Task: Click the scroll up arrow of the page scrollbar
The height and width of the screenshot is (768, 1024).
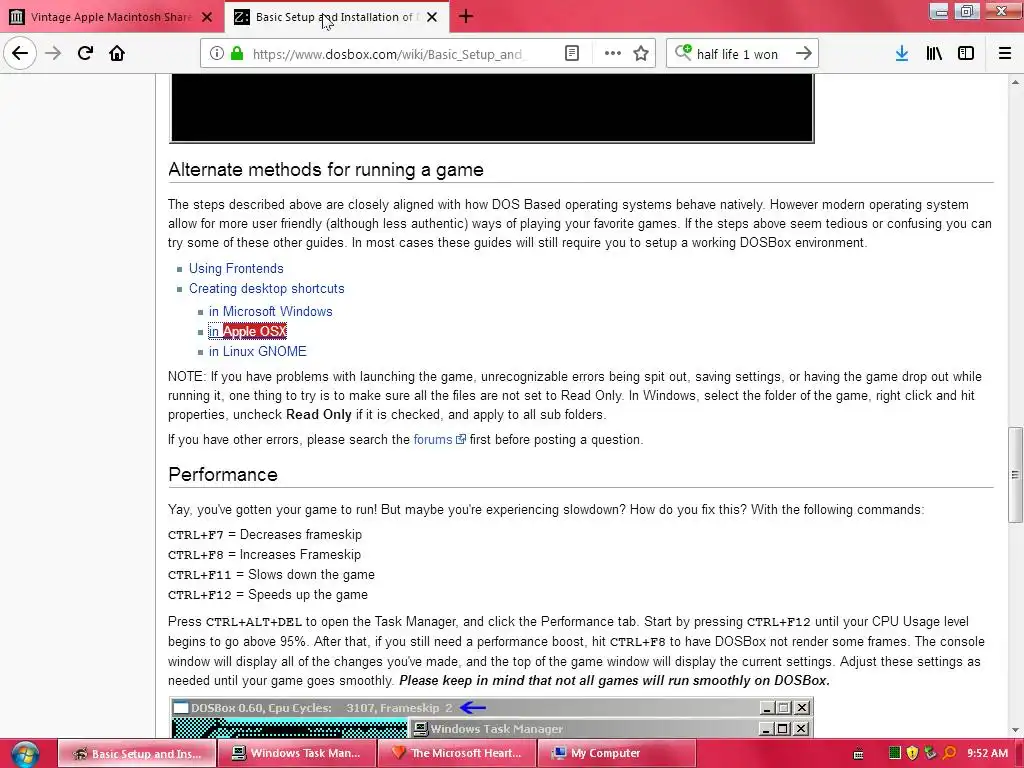Action: point(1015,82)
